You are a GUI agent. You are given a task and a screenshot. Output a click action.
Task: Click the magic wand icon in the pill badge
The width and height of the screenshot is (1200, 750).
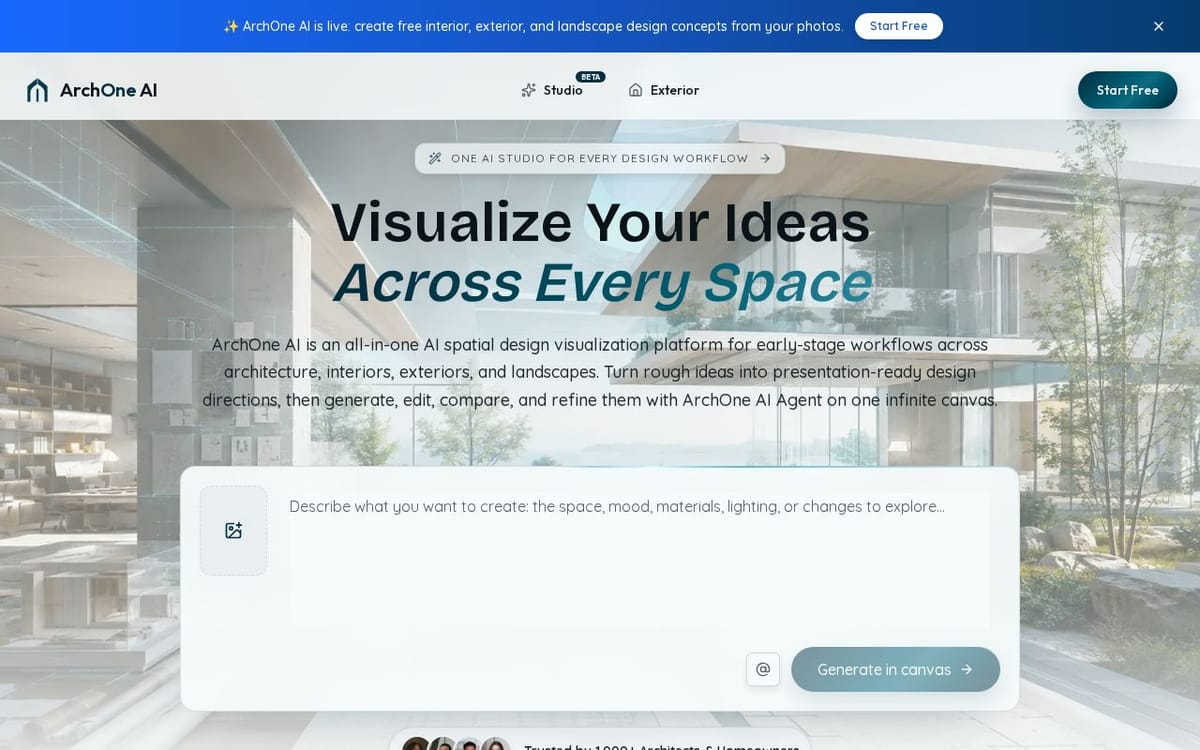click(435, 158)
